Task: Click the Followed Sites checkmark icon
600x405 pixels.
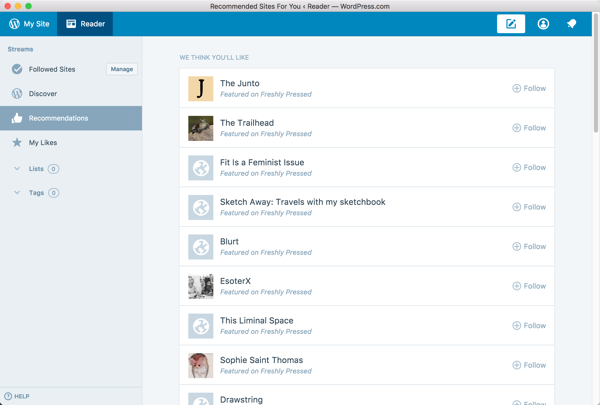Action: tap(17, 69)
